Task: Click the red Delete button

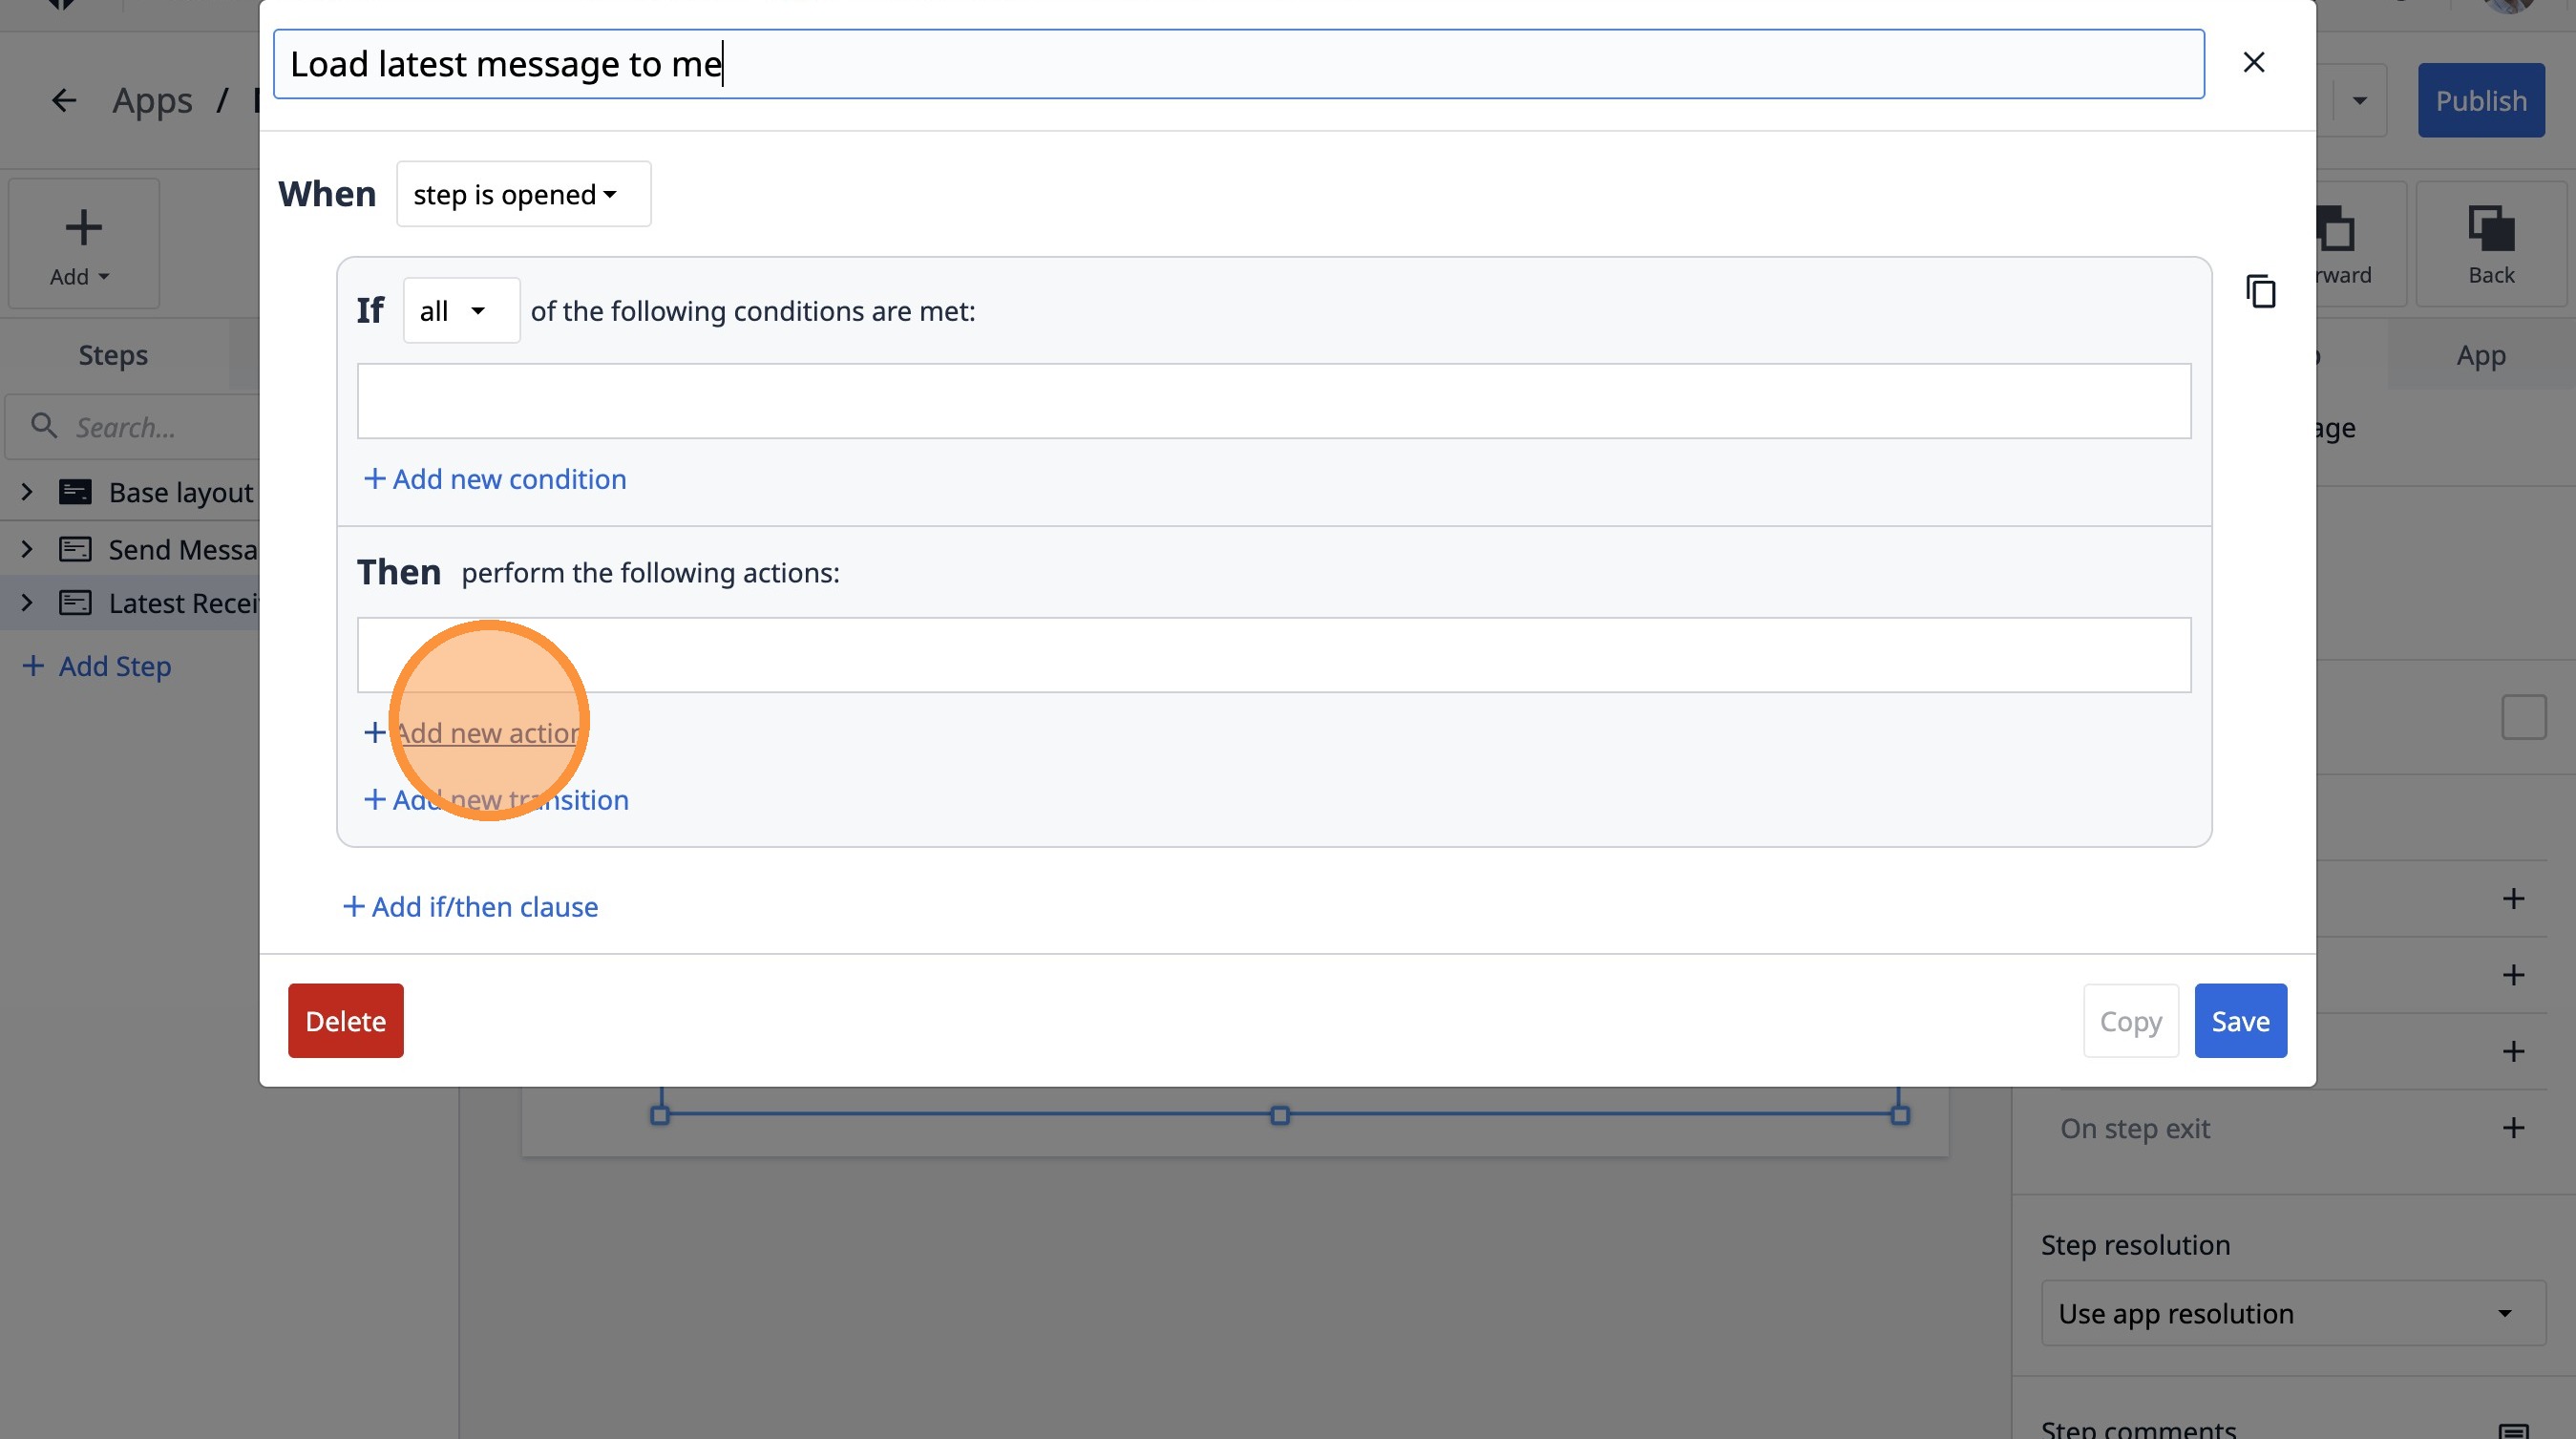Action: (345, 1021)
